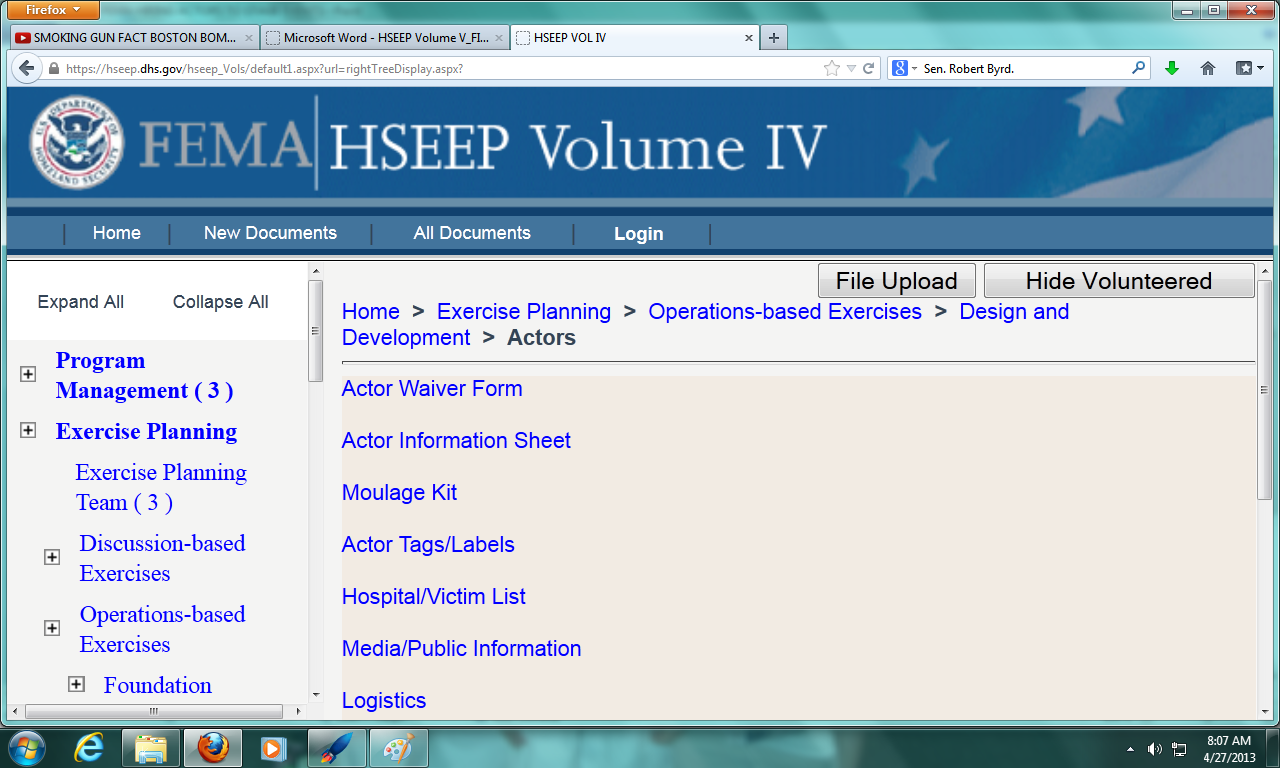The image size is (1280, 768).
Task: Open the Actor Tags/Labels link
Action: point(428,544)
